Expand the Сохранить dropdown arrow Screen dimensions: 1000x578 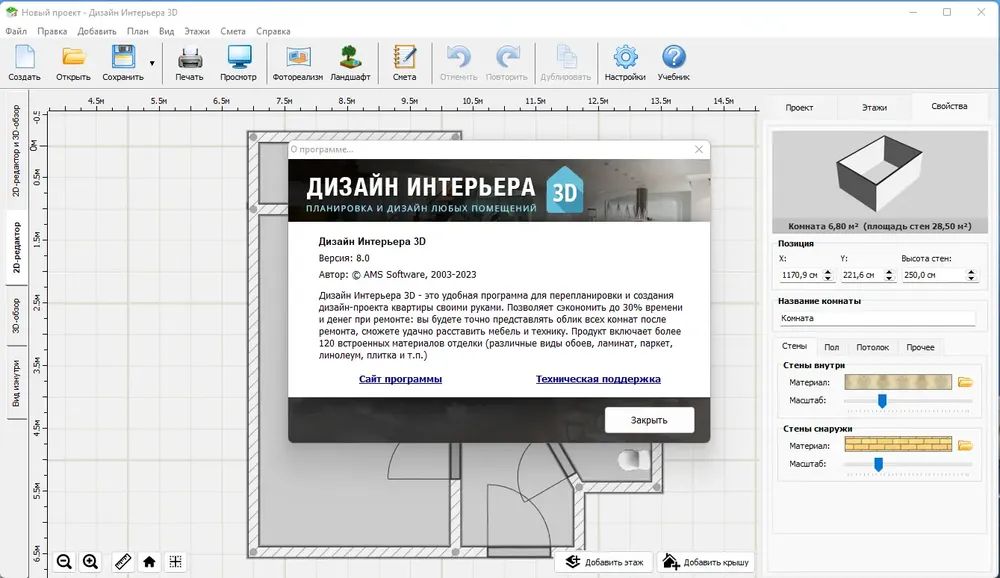point(152,63)
